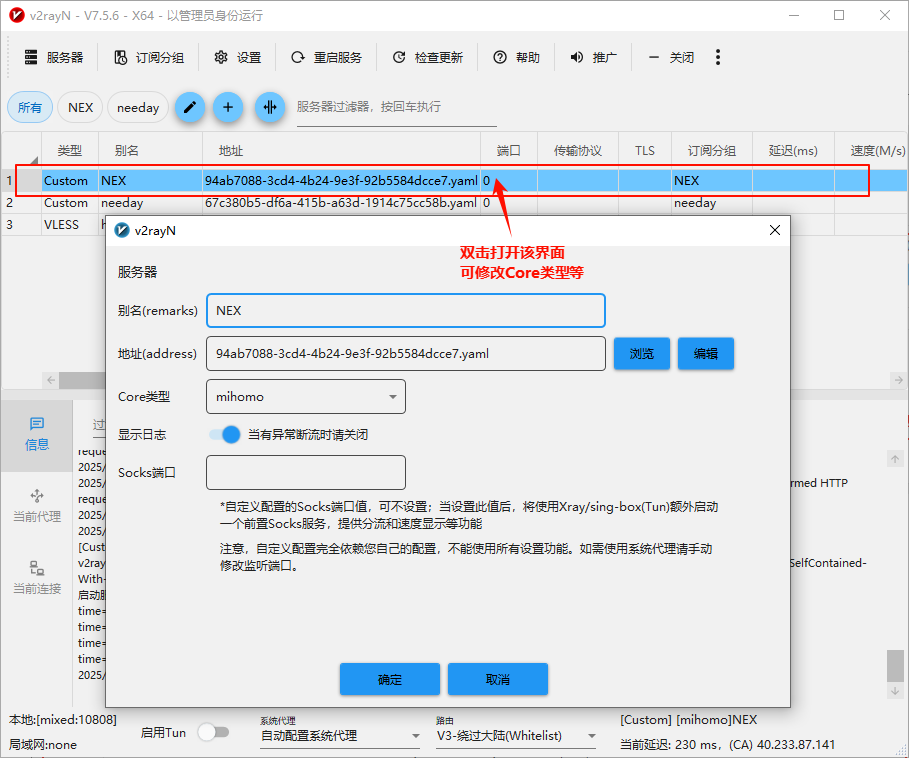Click the 确定 confirm button
This screenshot has width=909, height=758.
click(390, 679)
